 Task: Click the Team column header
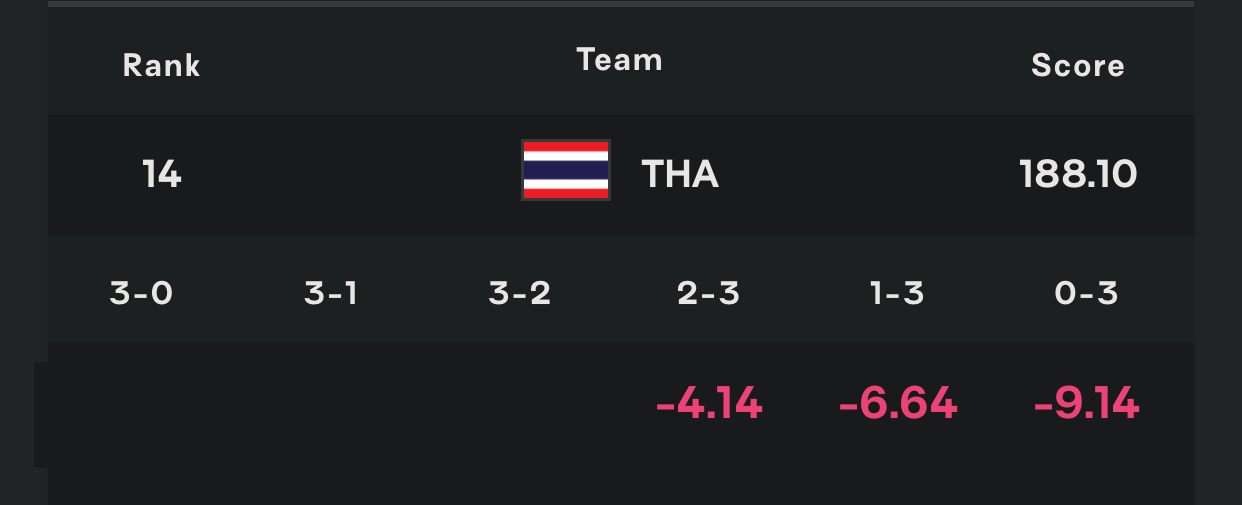[x=620, y=60]
